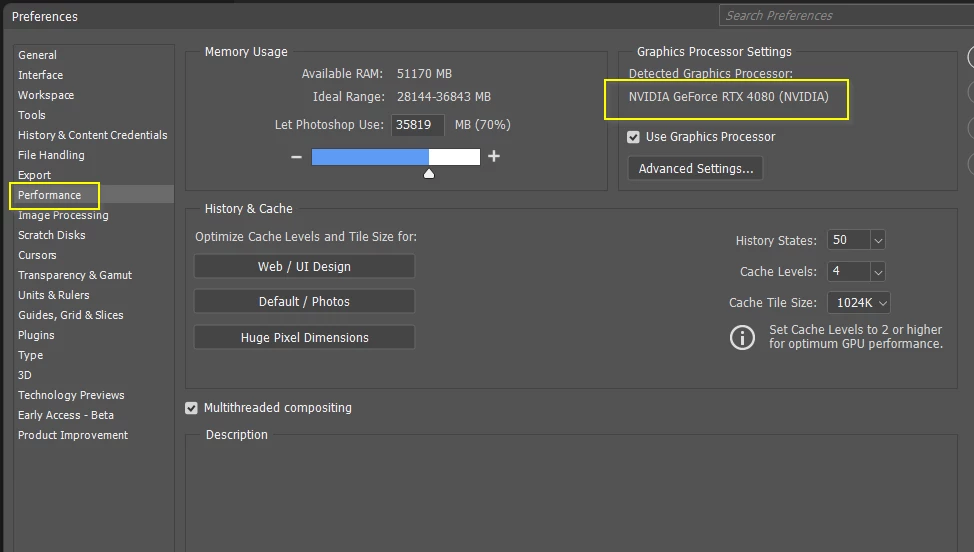Click the Ideal Range 28144-36843 MB value
This screenshot has width=974, height=552.
pyautogui.click(x=444, y=97)
